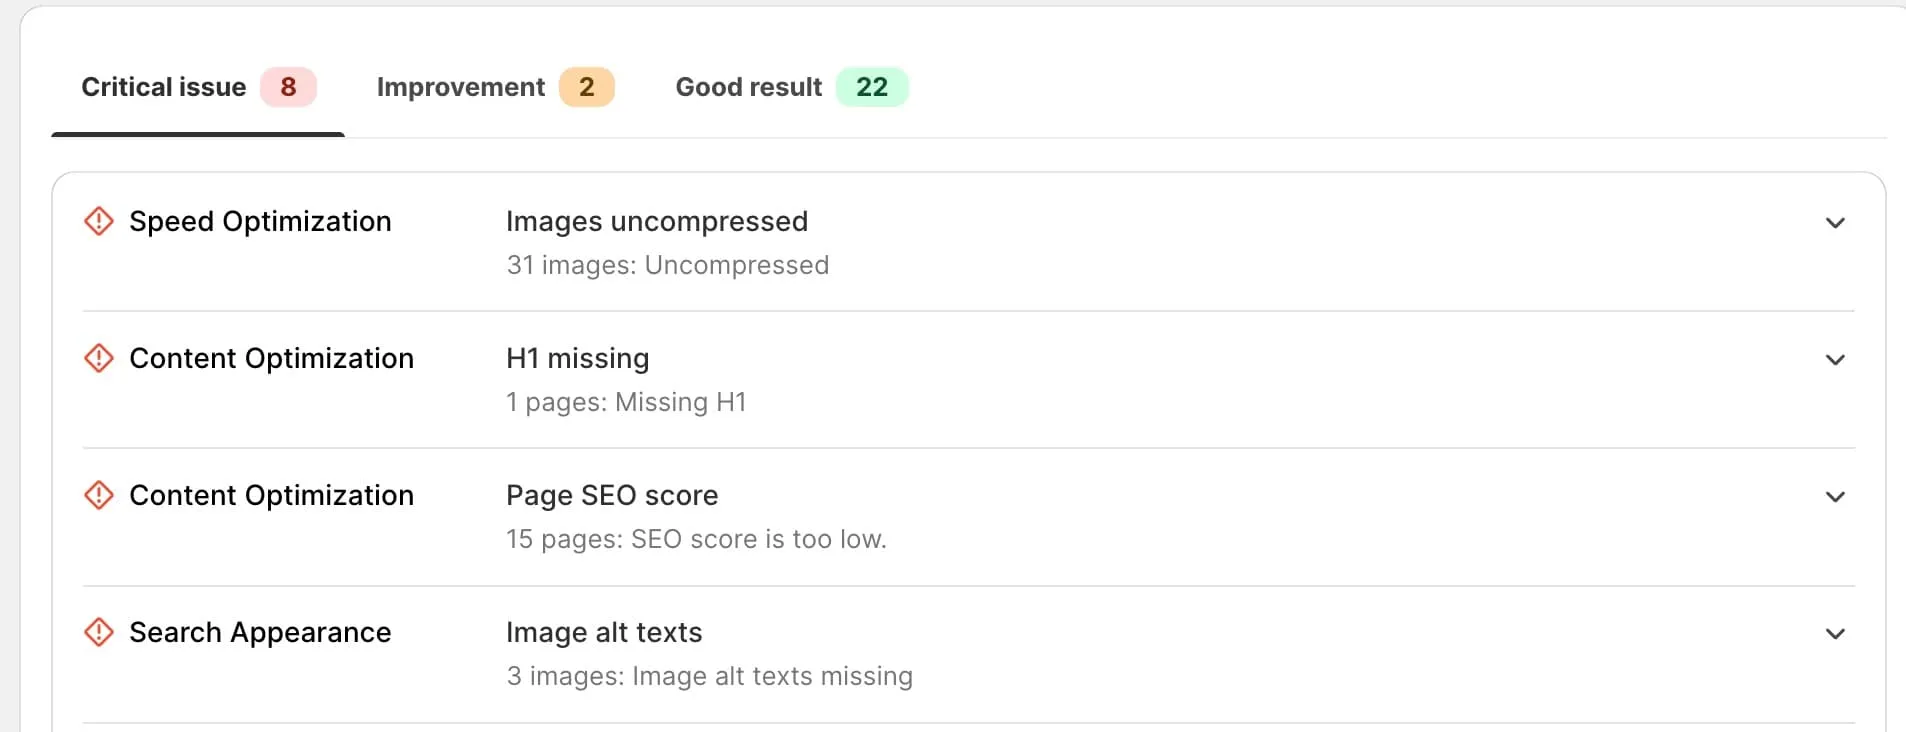Open the Improvement tab
Image resolution: width=1906 pixels, height=732 pixels.
pyautogui.click(x=461, y=87)
